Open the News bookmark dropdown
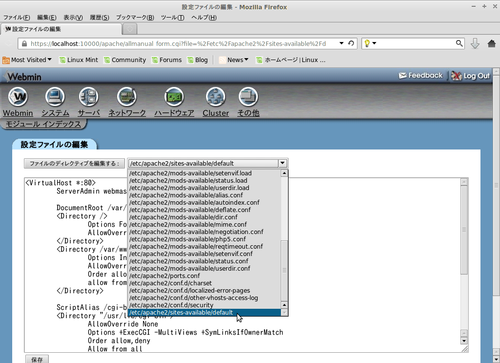This screenshot has height=363, width=500. (x=234, y=60)
